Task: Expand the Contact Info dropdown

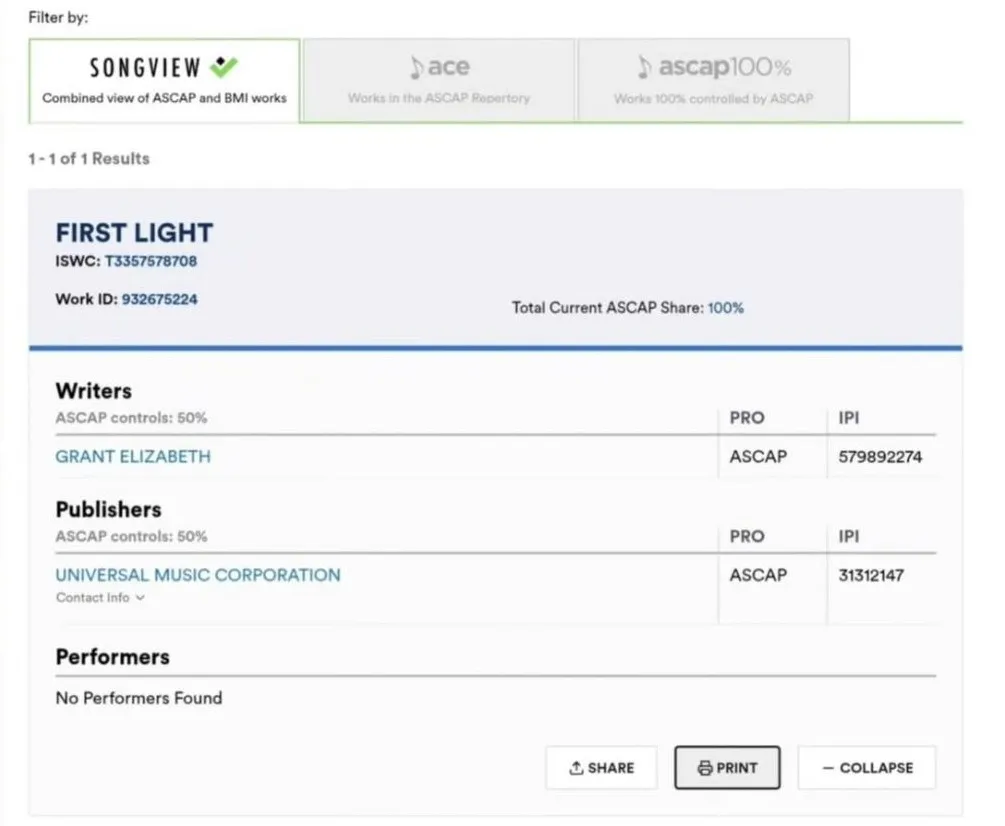Action: 100,598
